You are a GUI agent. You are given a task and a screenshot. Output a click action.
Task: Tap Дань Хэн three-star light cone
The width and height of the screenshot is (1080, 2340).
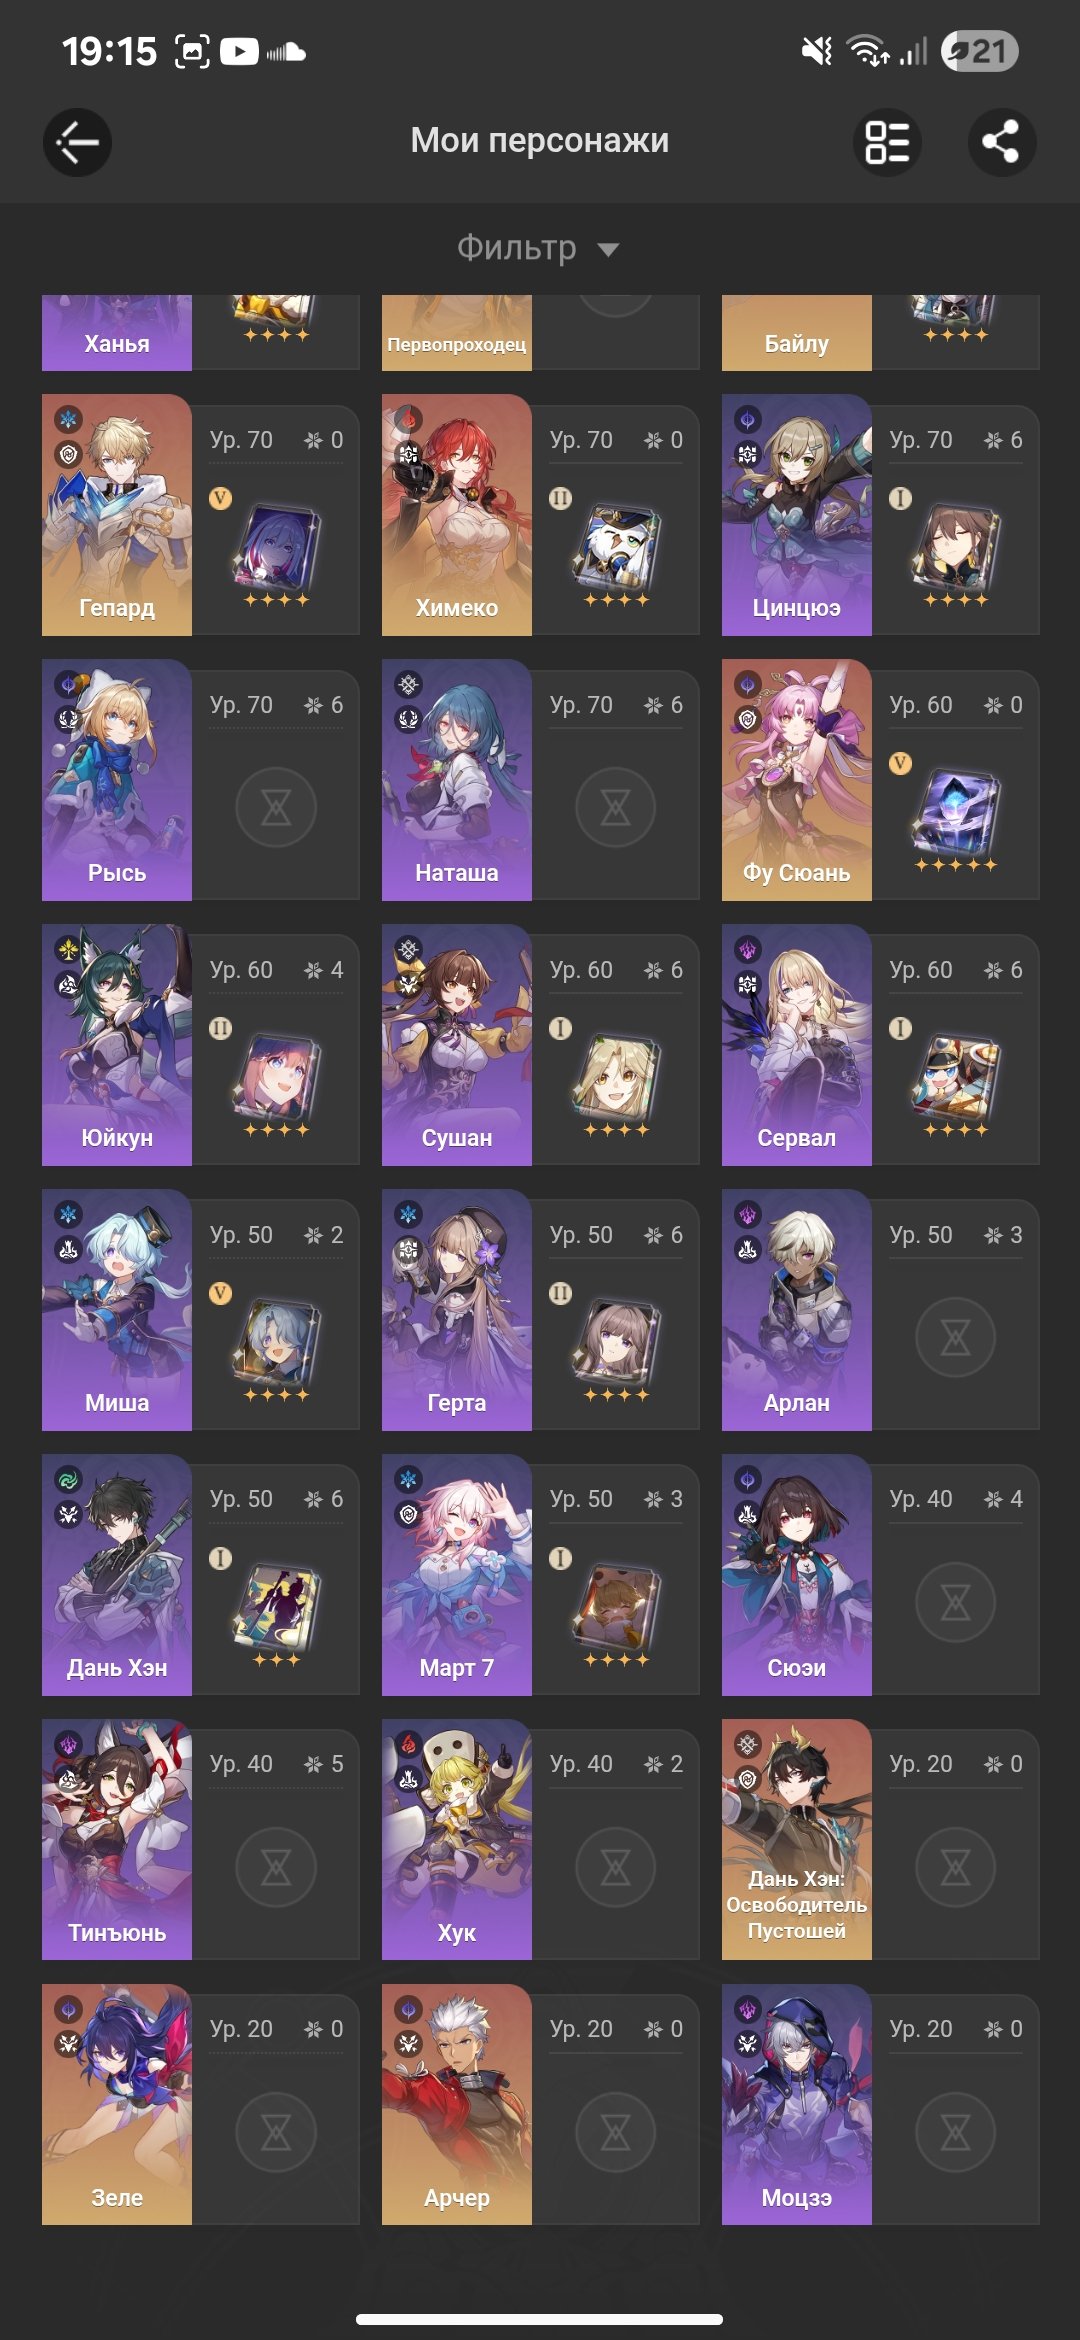tap(276, 1609)
